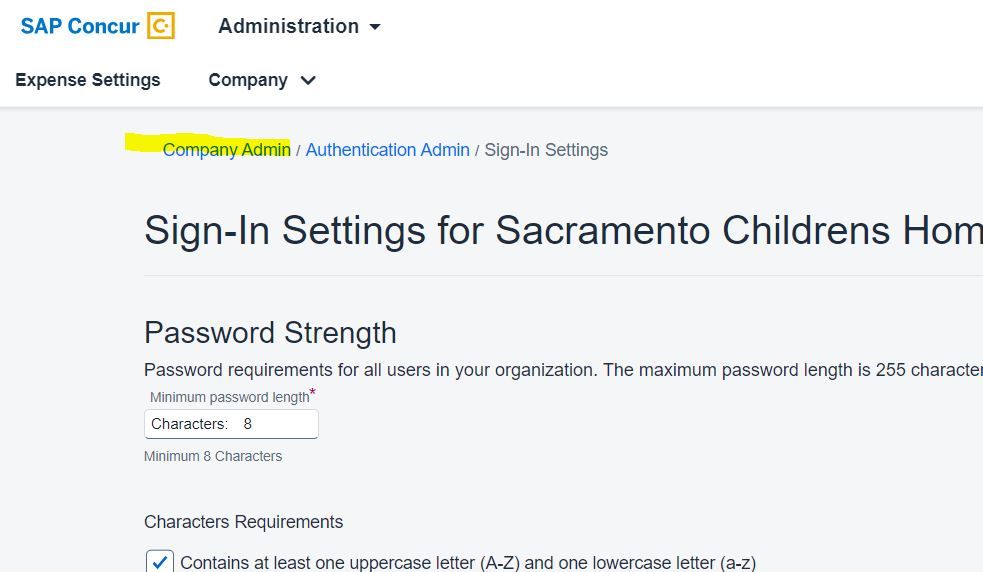Click the password requirements description text
The image size is (983, 572).
[562, 370]
